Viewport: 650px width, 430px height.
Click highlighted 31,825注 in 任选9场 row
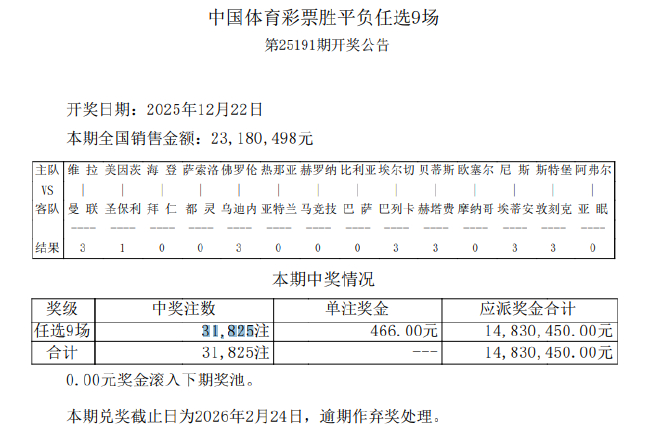pyautogui.click(x=235, y=331)
